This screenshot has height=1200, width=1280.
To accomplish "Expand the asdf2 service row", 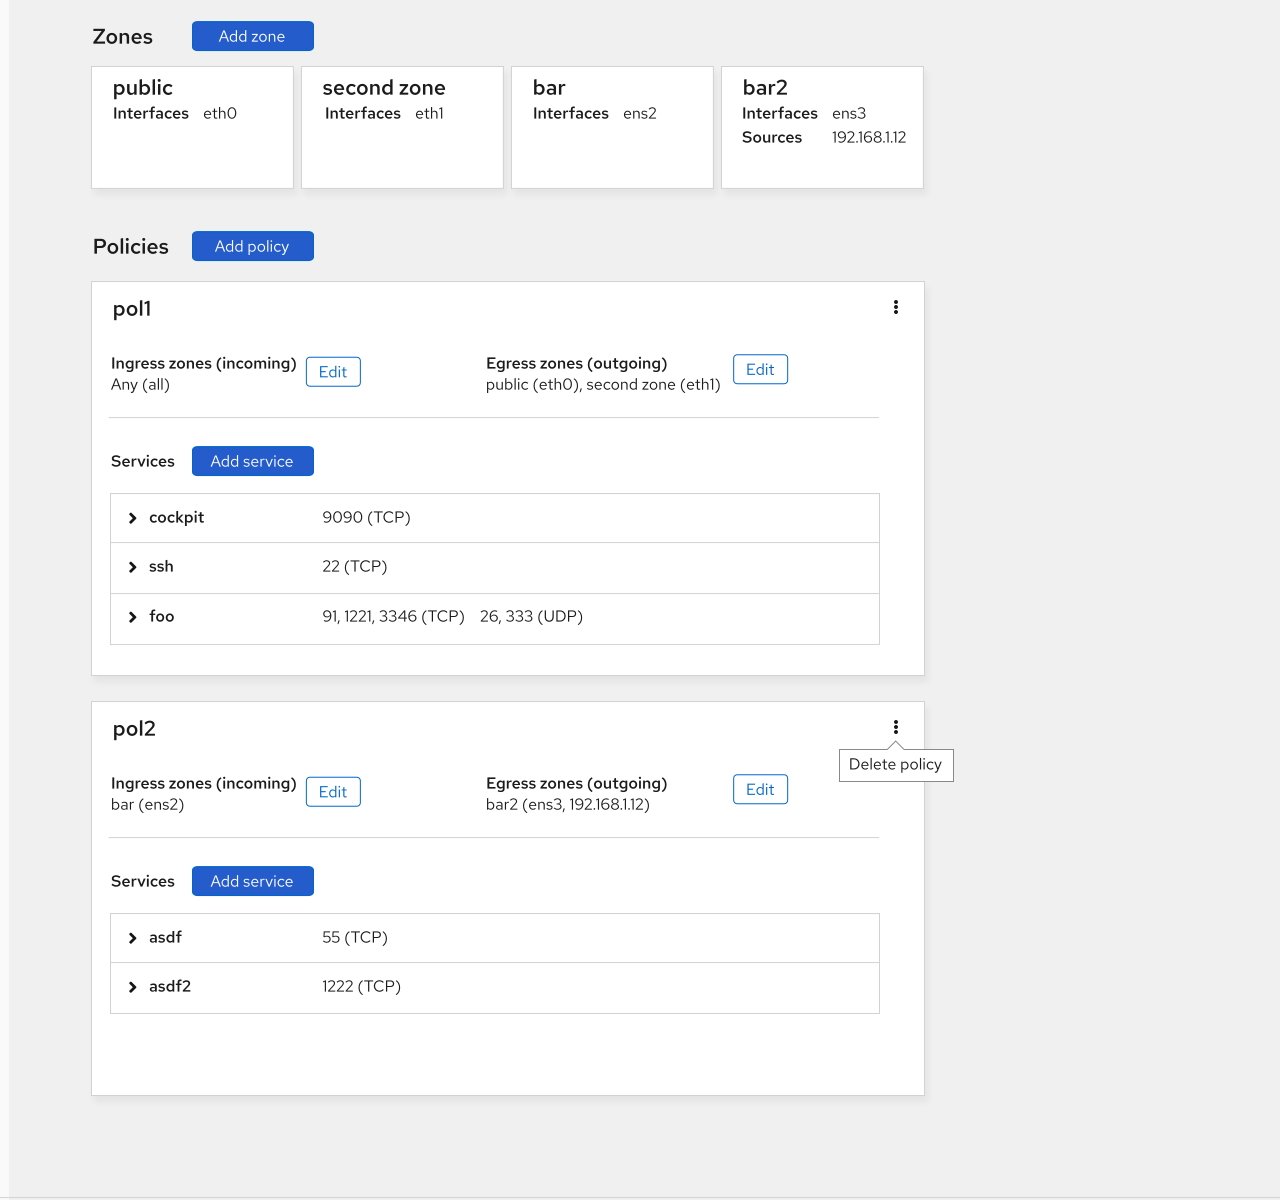I will tap(132, 987).
